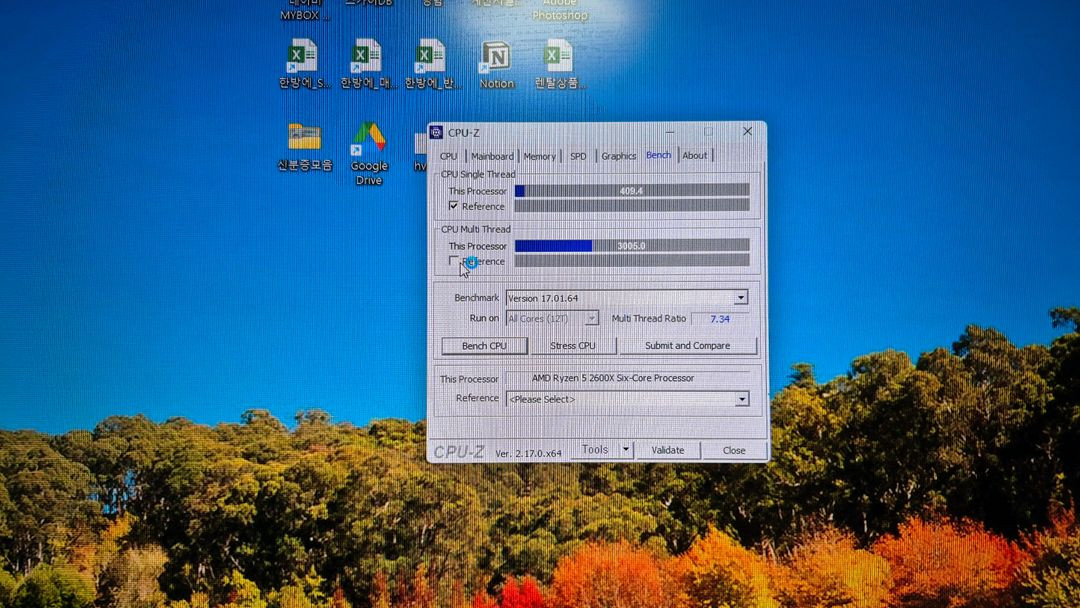Viewport: 1080px width, 608px height.
Task: Click the Validate button
Action: 668,450
